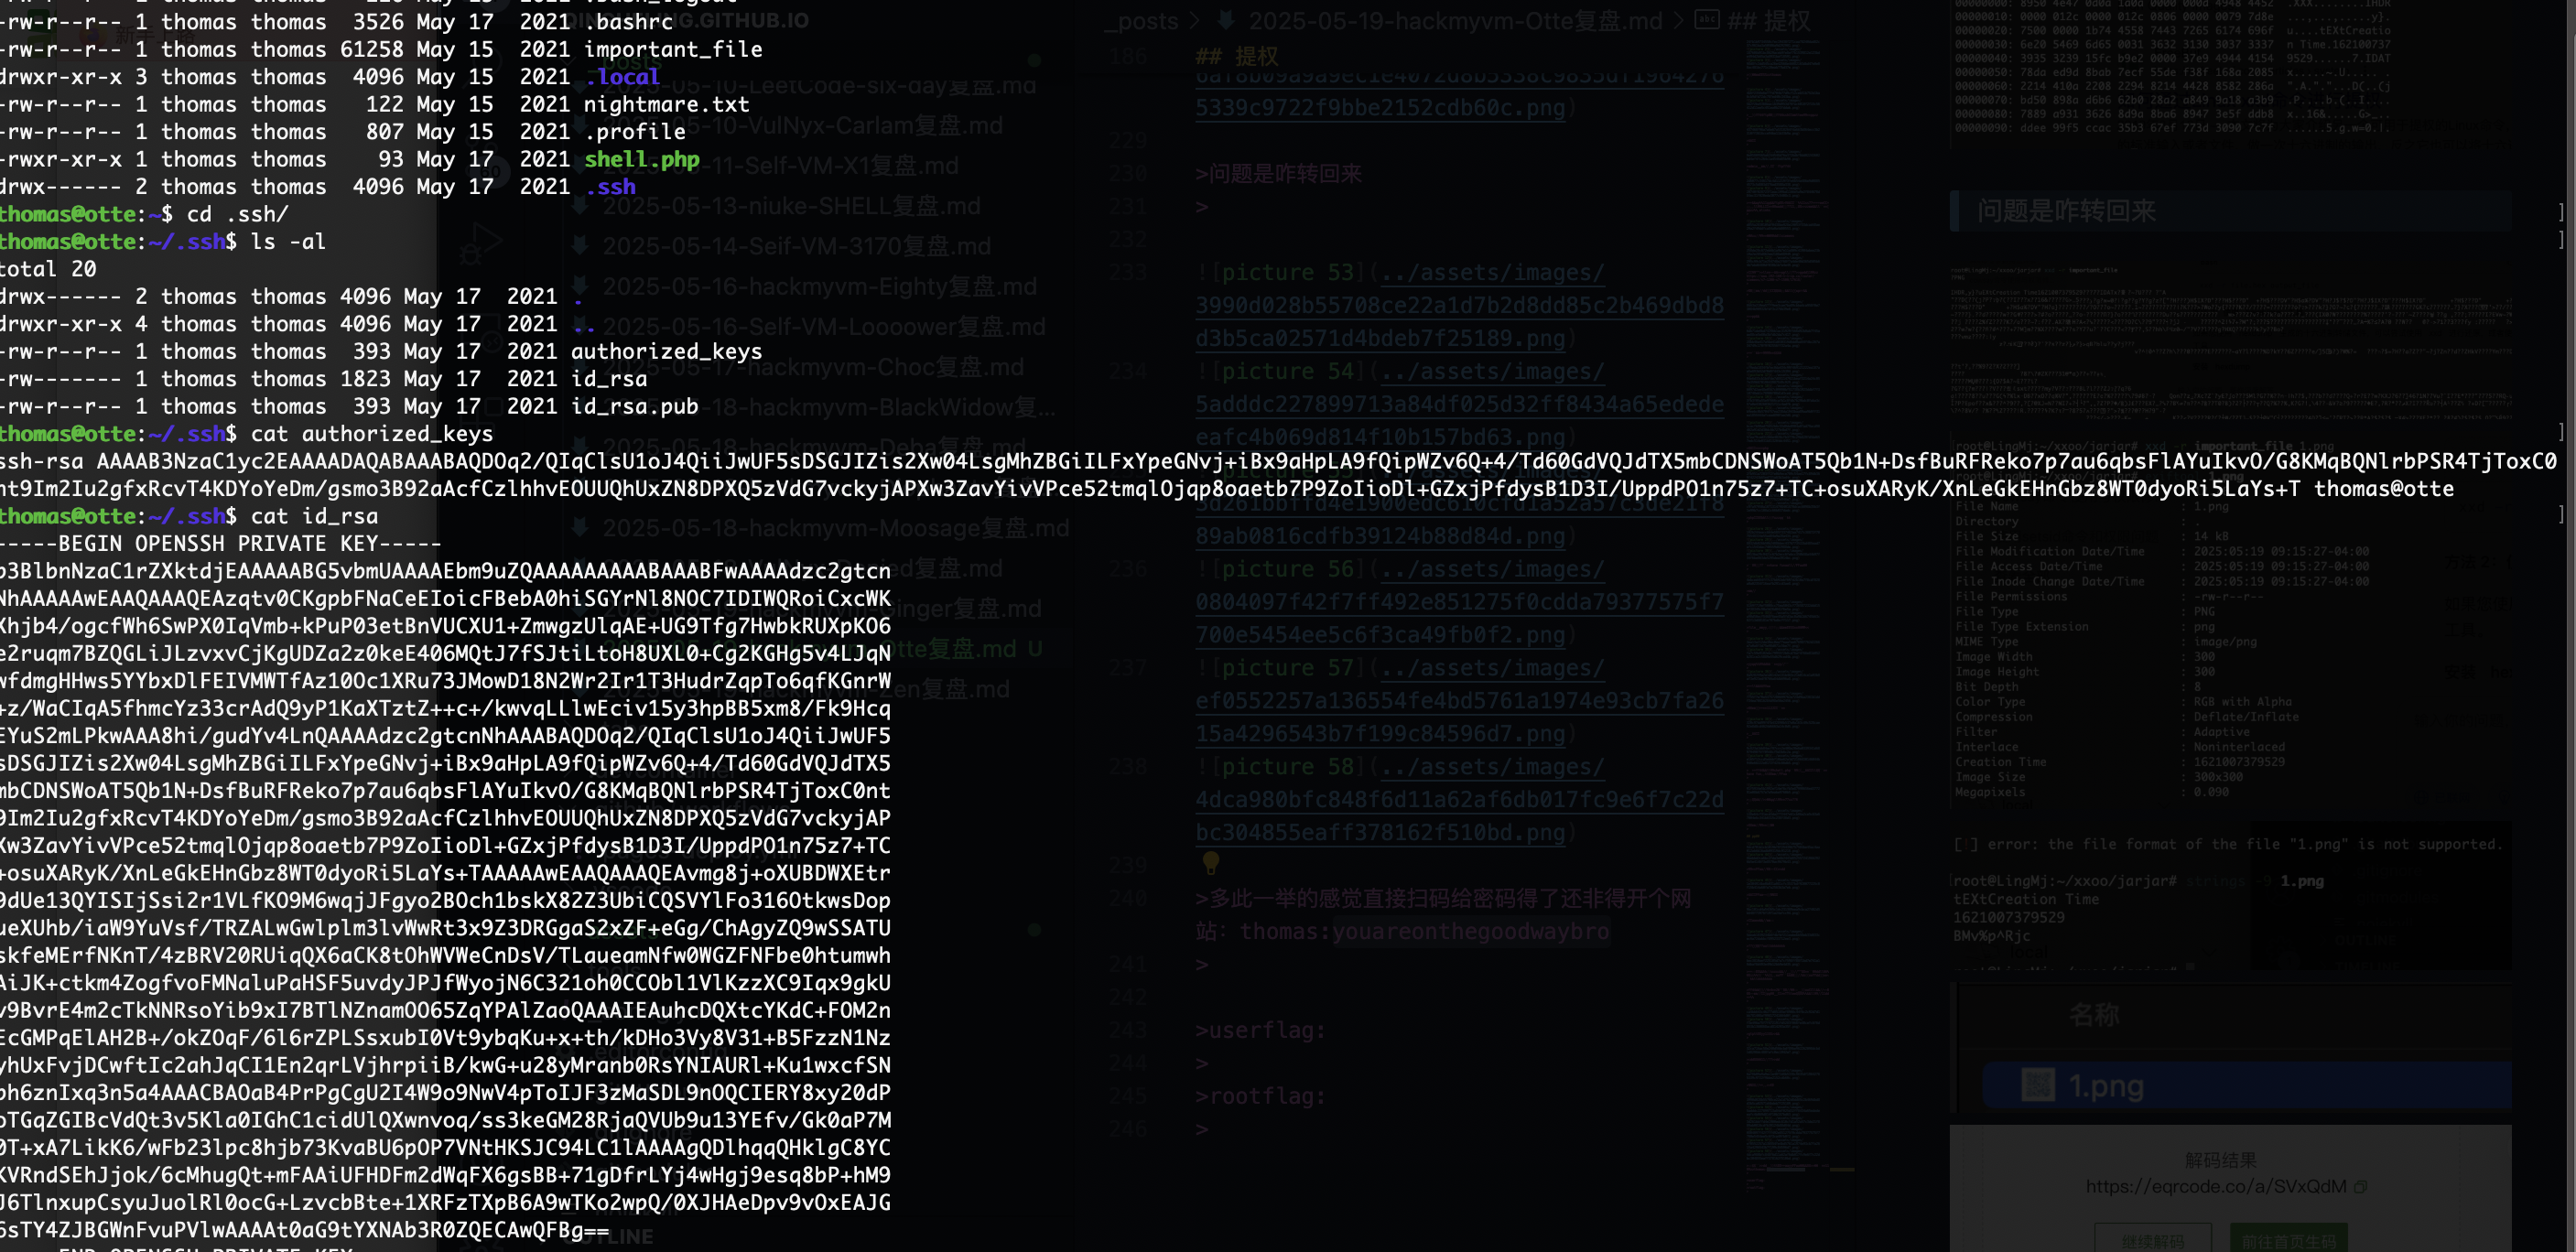Open the picture 58 image link in editor
This screenshot has width=2576, height=1252.
(x=1459, y=800)
